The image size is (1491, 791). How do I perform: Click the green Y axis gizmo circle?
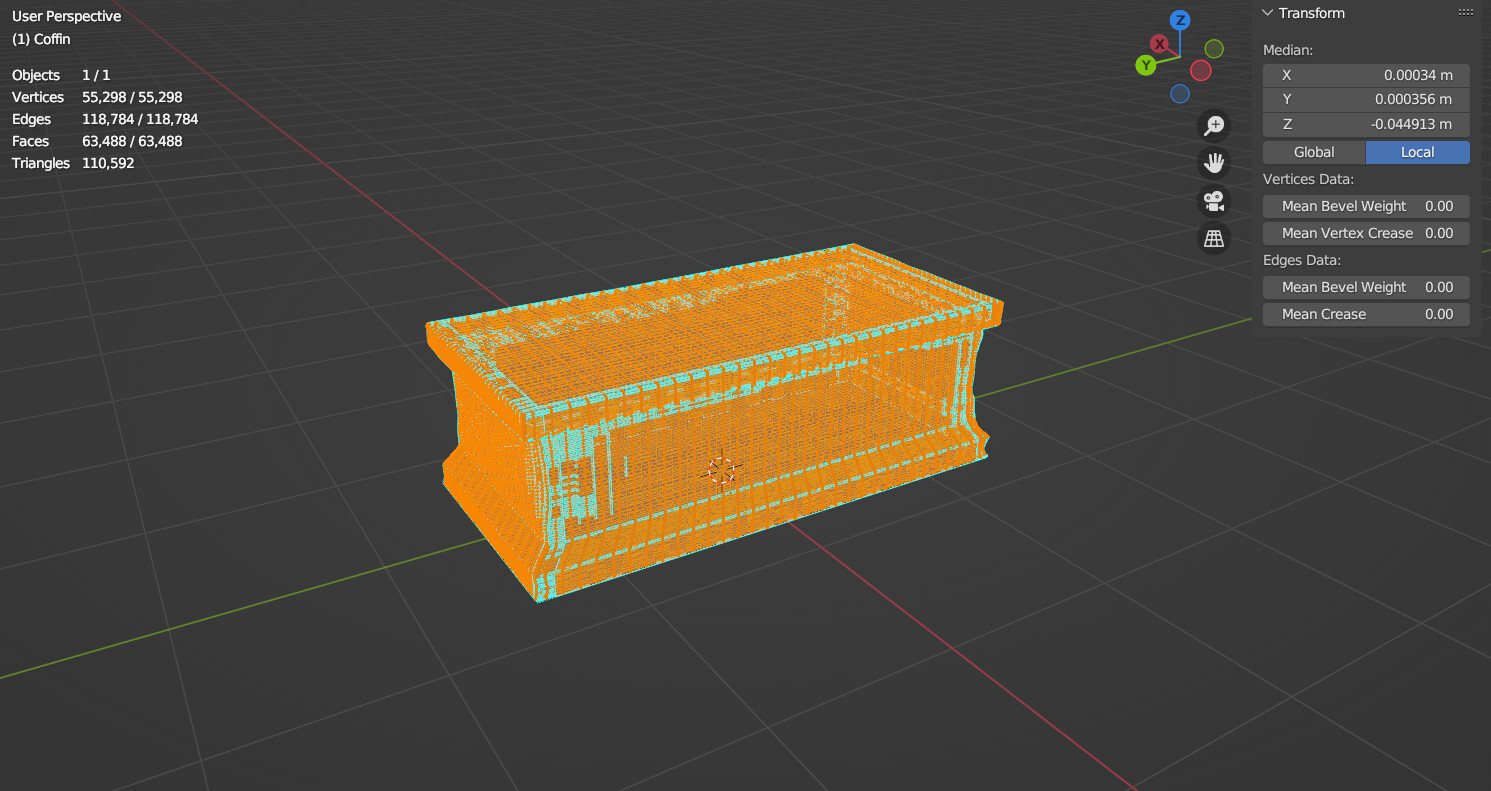[1146, 65]
